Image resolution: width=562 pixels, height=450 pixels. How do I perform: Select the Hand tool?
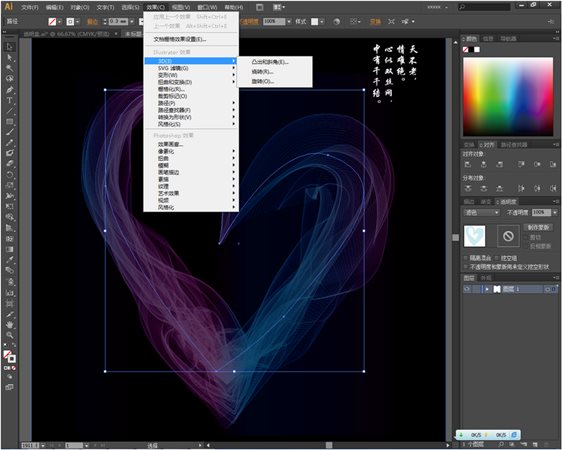pyautogui.click(x=9, y=325)
